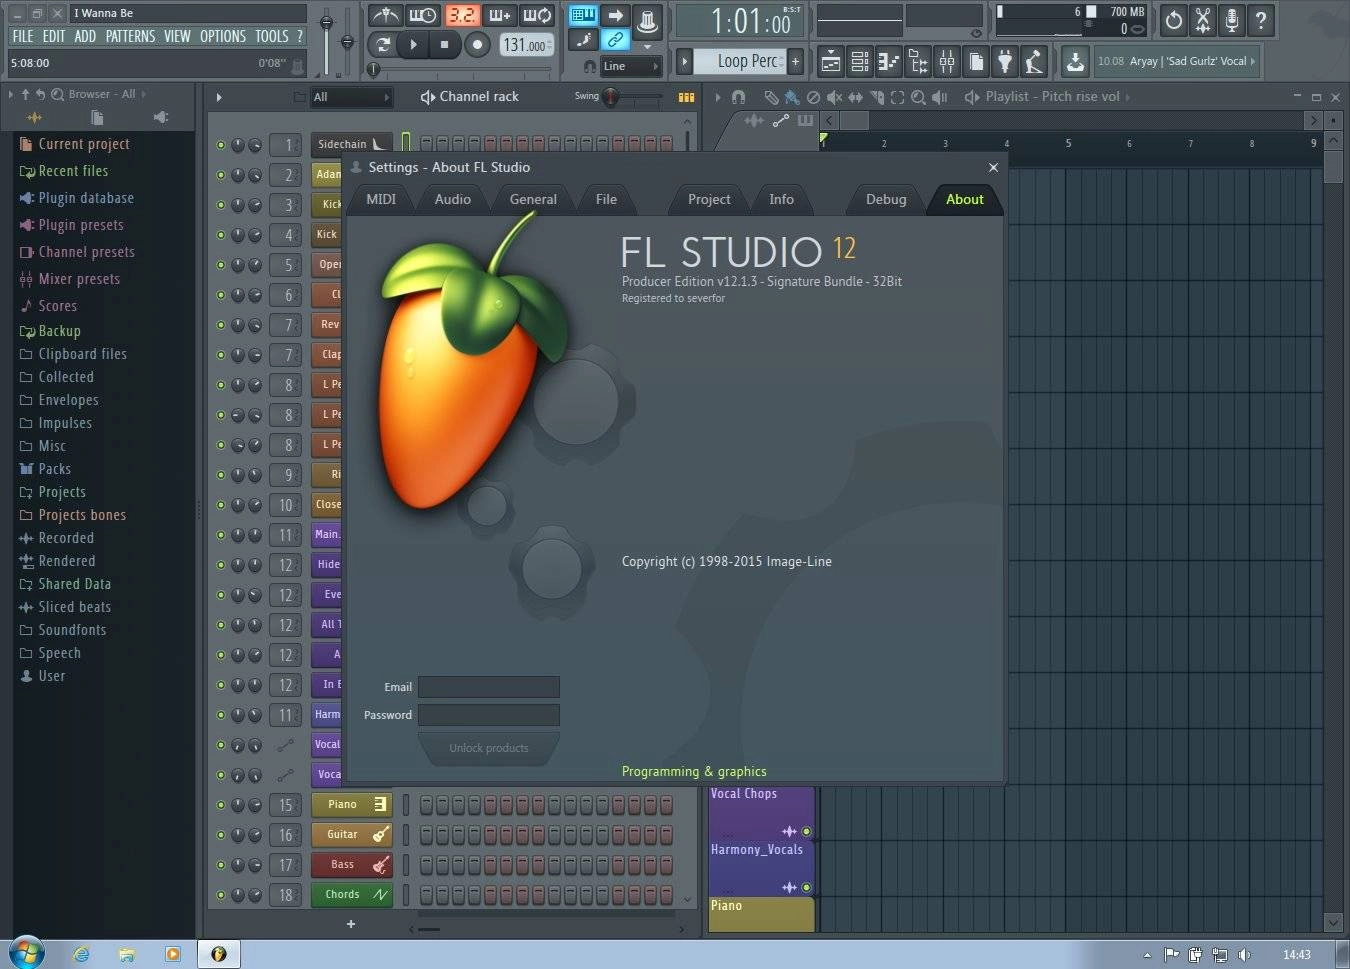Mute the Chords channel green LED
Screen dimensions: 1350x969
tap(221, 895)
